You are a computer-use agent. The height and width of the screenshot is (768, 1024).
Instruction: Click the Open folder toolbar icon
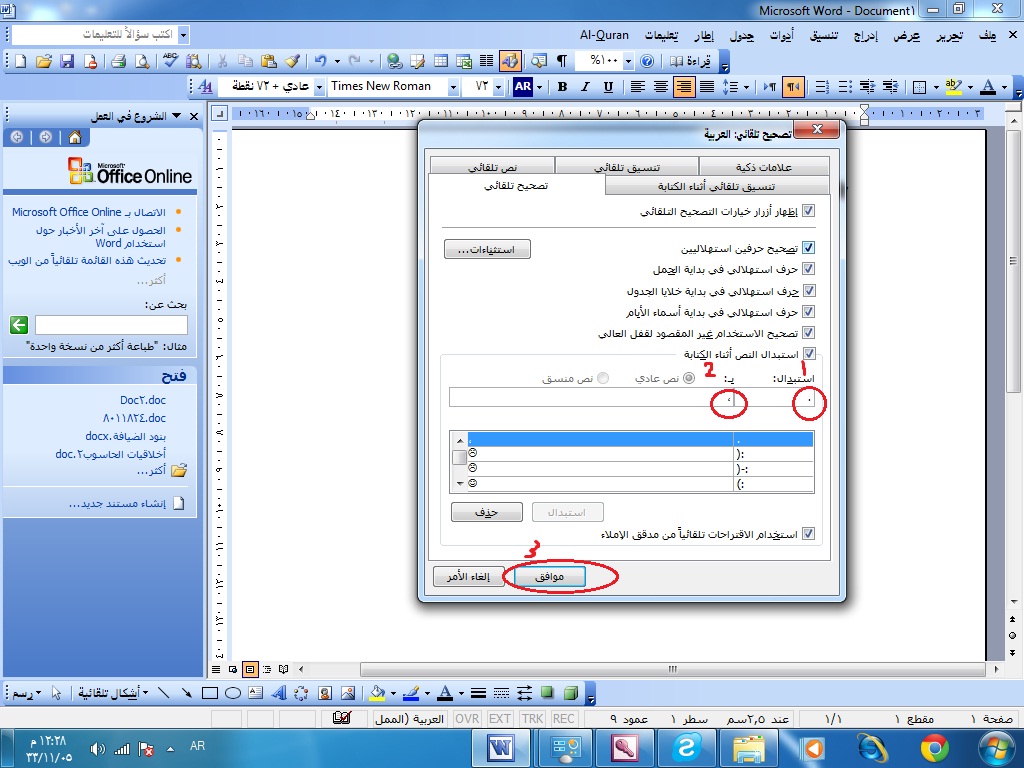click(44, 61)
